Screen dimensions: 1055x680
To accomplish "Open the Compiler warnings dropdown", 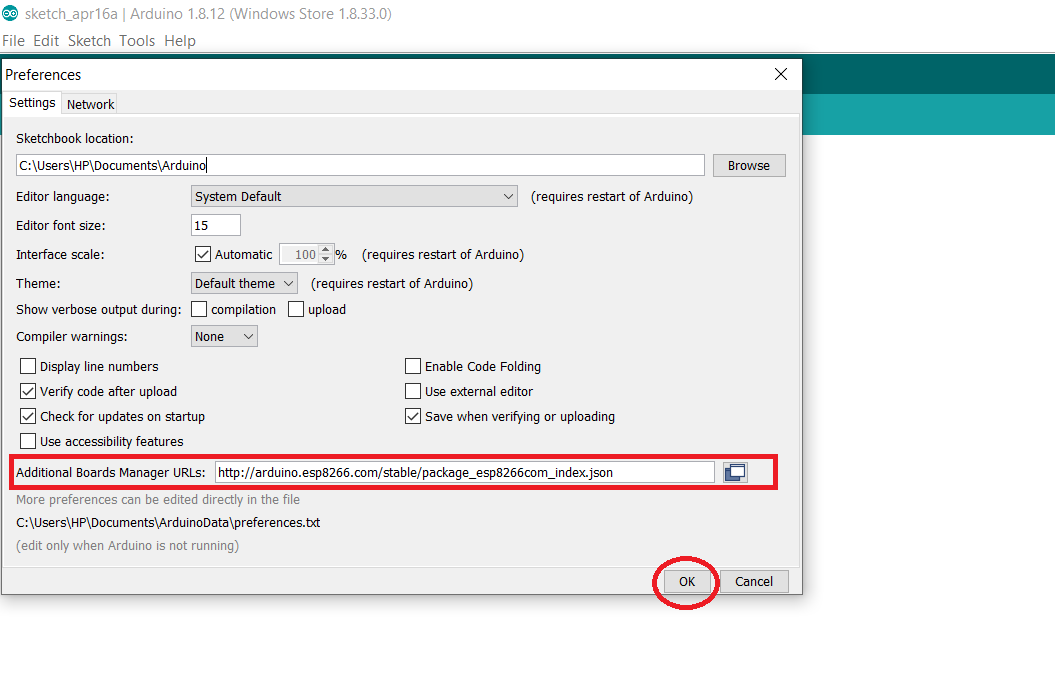I will coord(224,336).
